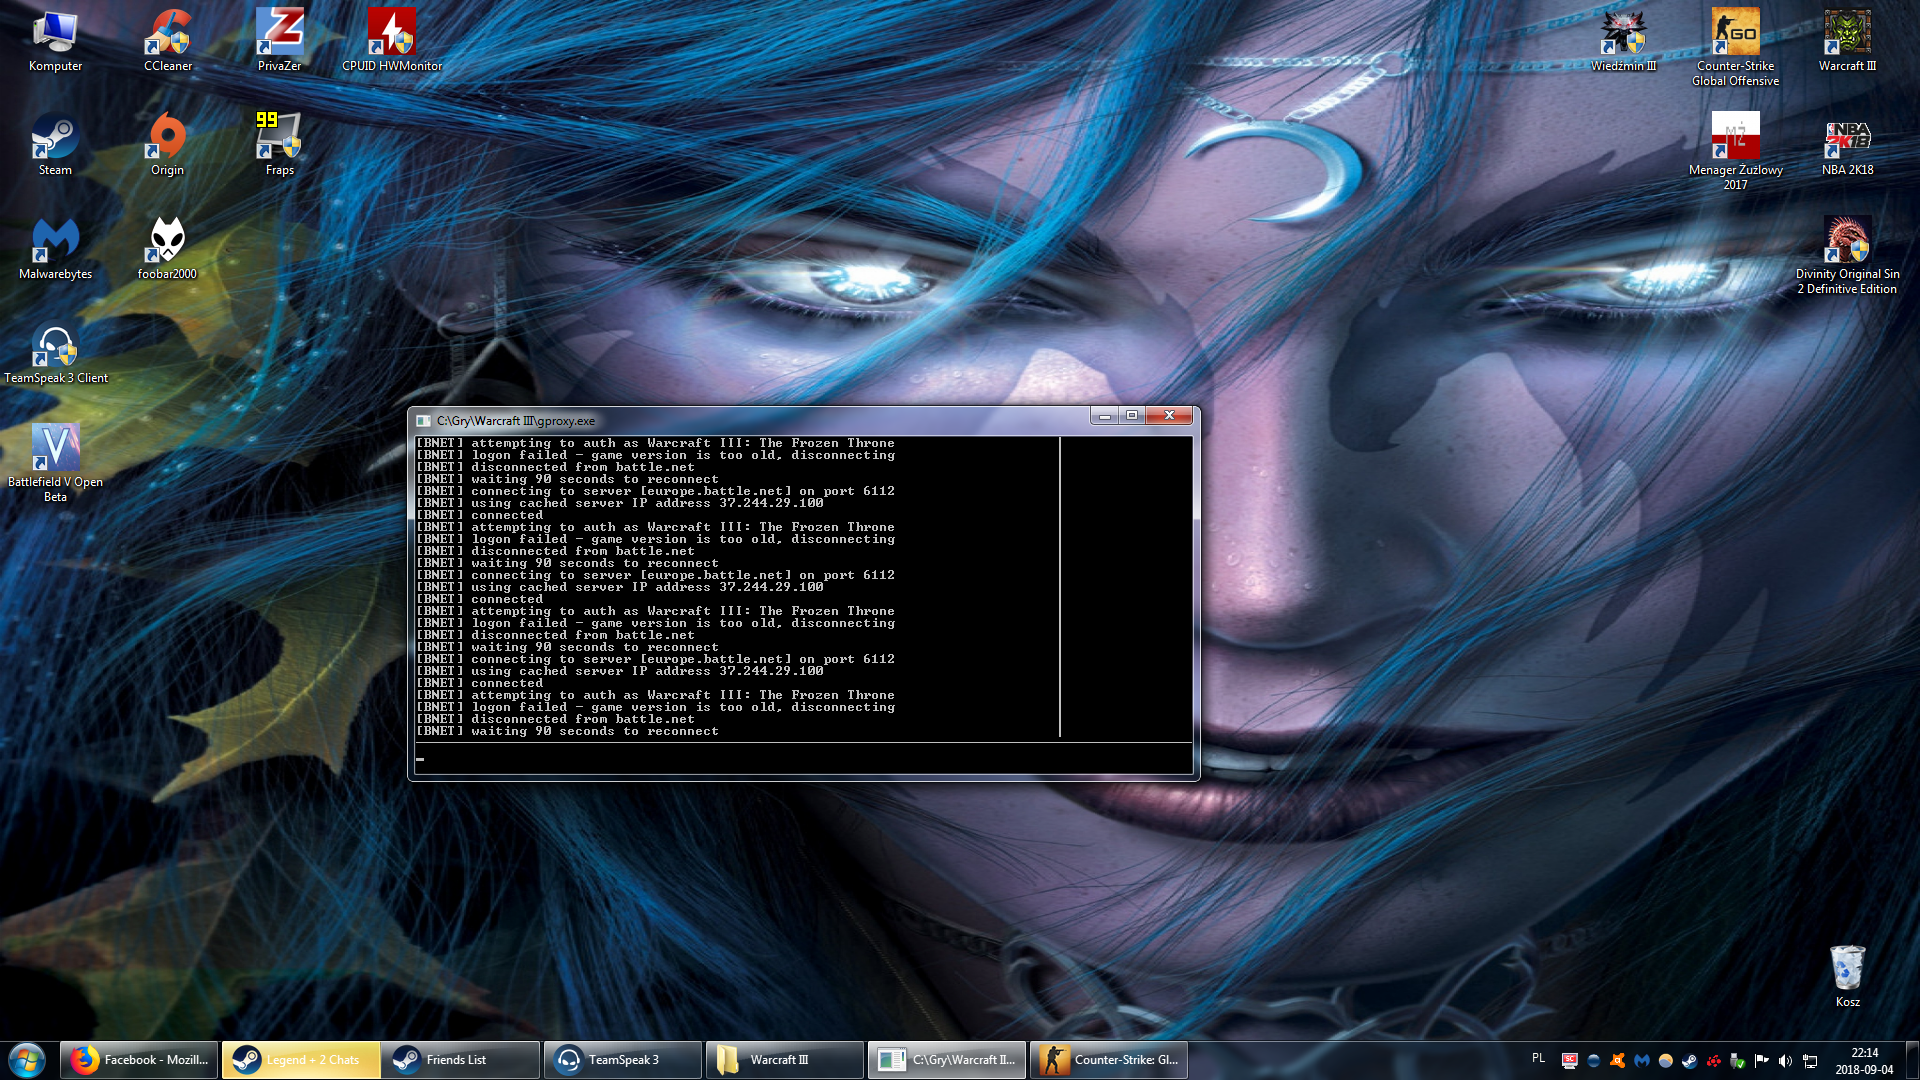The image size is (1920, 1080).
Task: Maximize the gproxy console window
Action: tap(1132, 416)
